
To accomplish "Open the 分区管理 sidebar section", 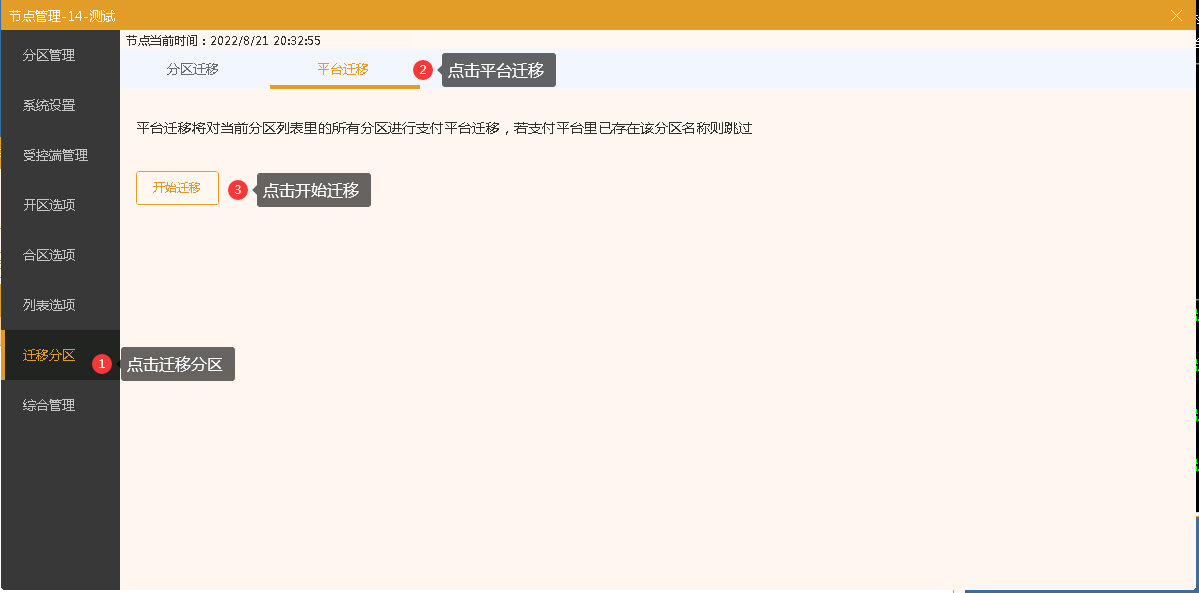I will pos(49,55).
